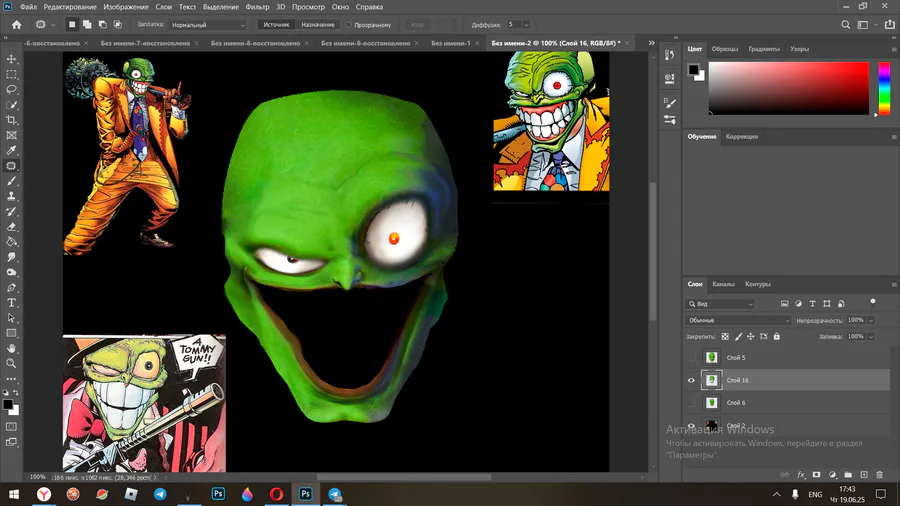The image size is (900, 506).
Task: Switch to the Каналы tab
Action: 723,284
